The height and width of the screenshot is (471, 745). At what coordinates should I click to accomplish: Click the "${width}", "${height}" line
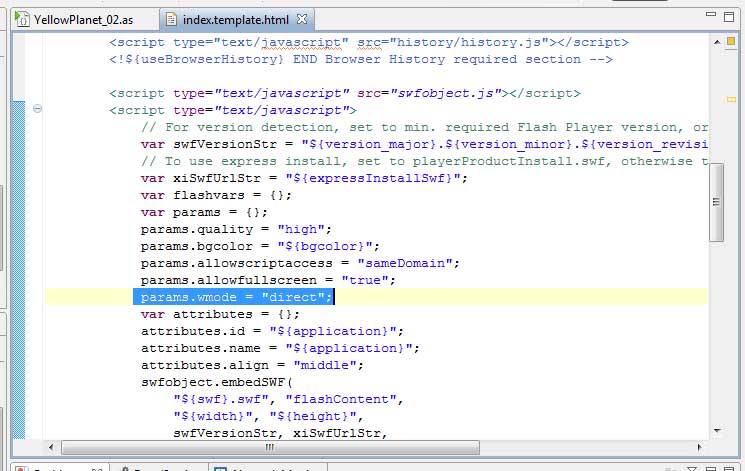tap(268, 416)
